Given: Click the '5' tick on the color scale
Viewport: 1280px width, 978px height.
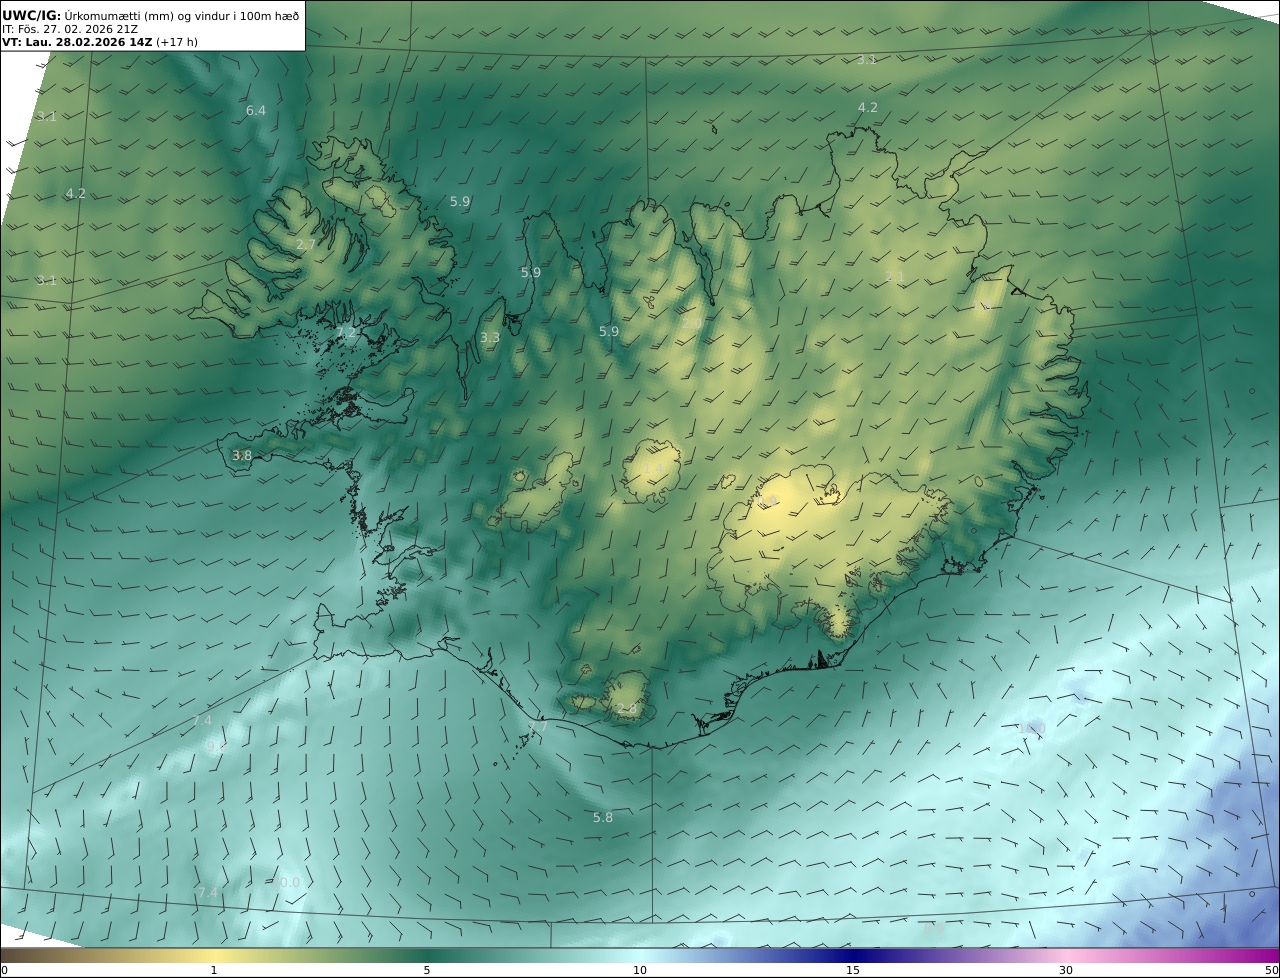Looking at the screenshot, I should click(427, 970).
